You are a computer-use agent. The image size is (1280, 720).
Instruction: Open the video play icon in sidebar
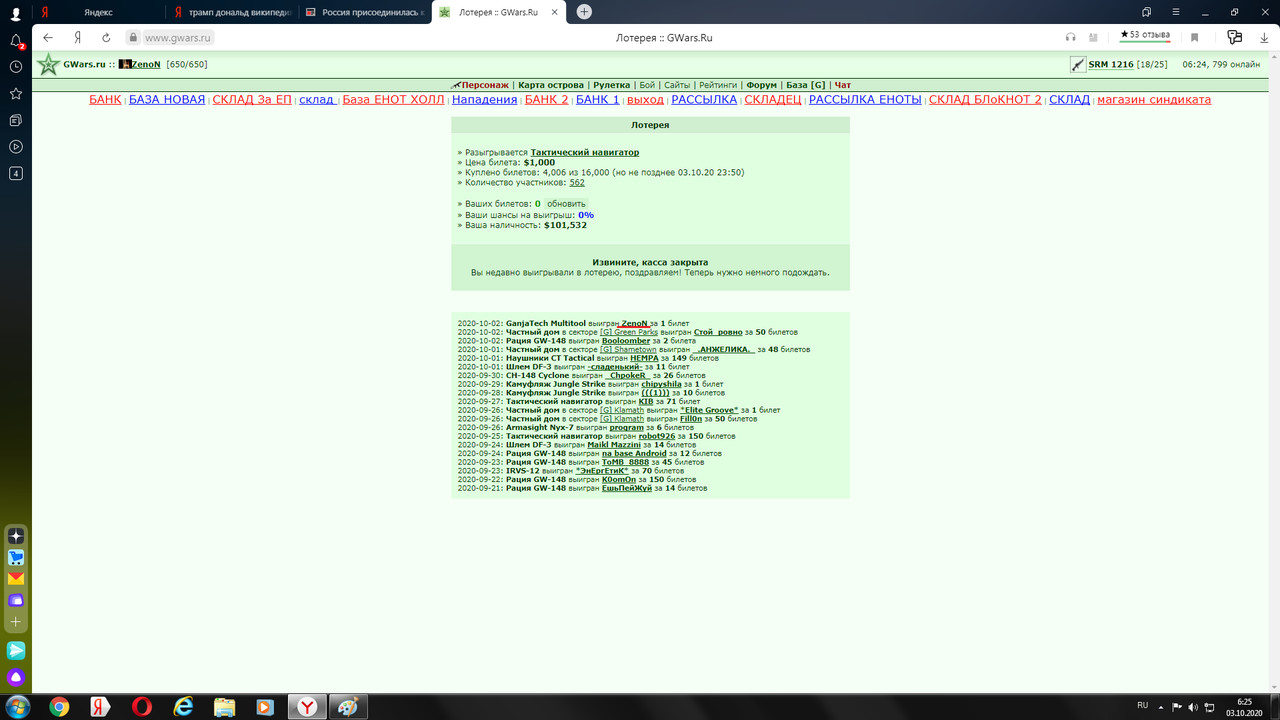click(x=16, y=146)
